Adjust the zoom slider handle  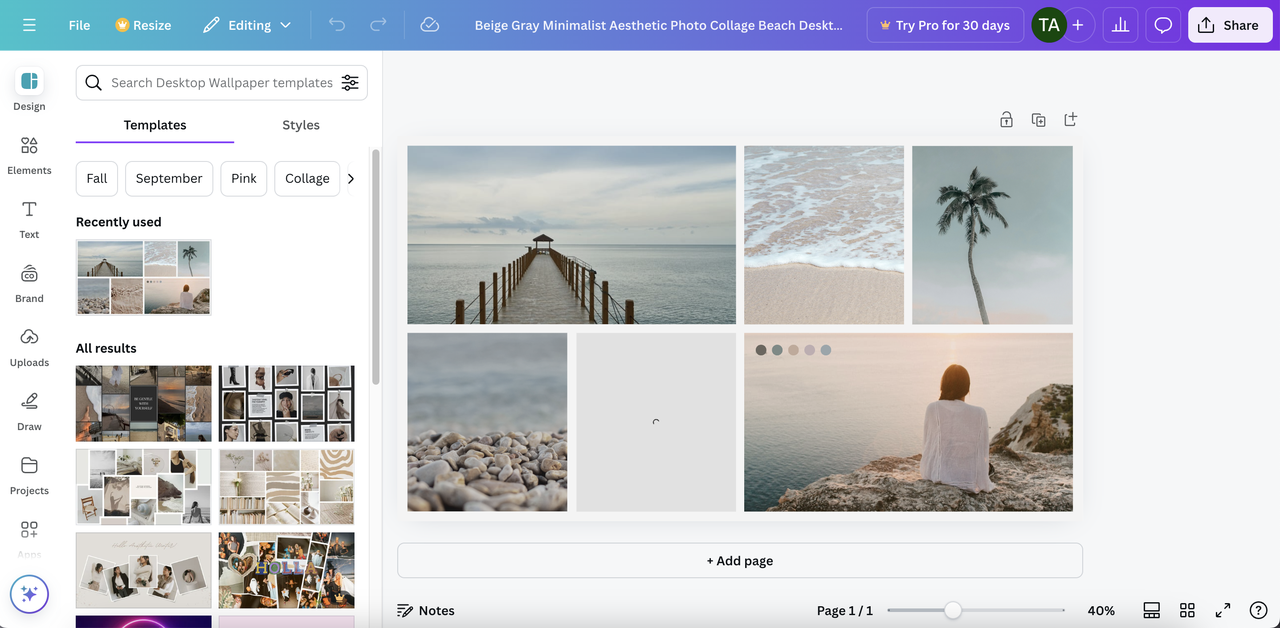[953, 610]
